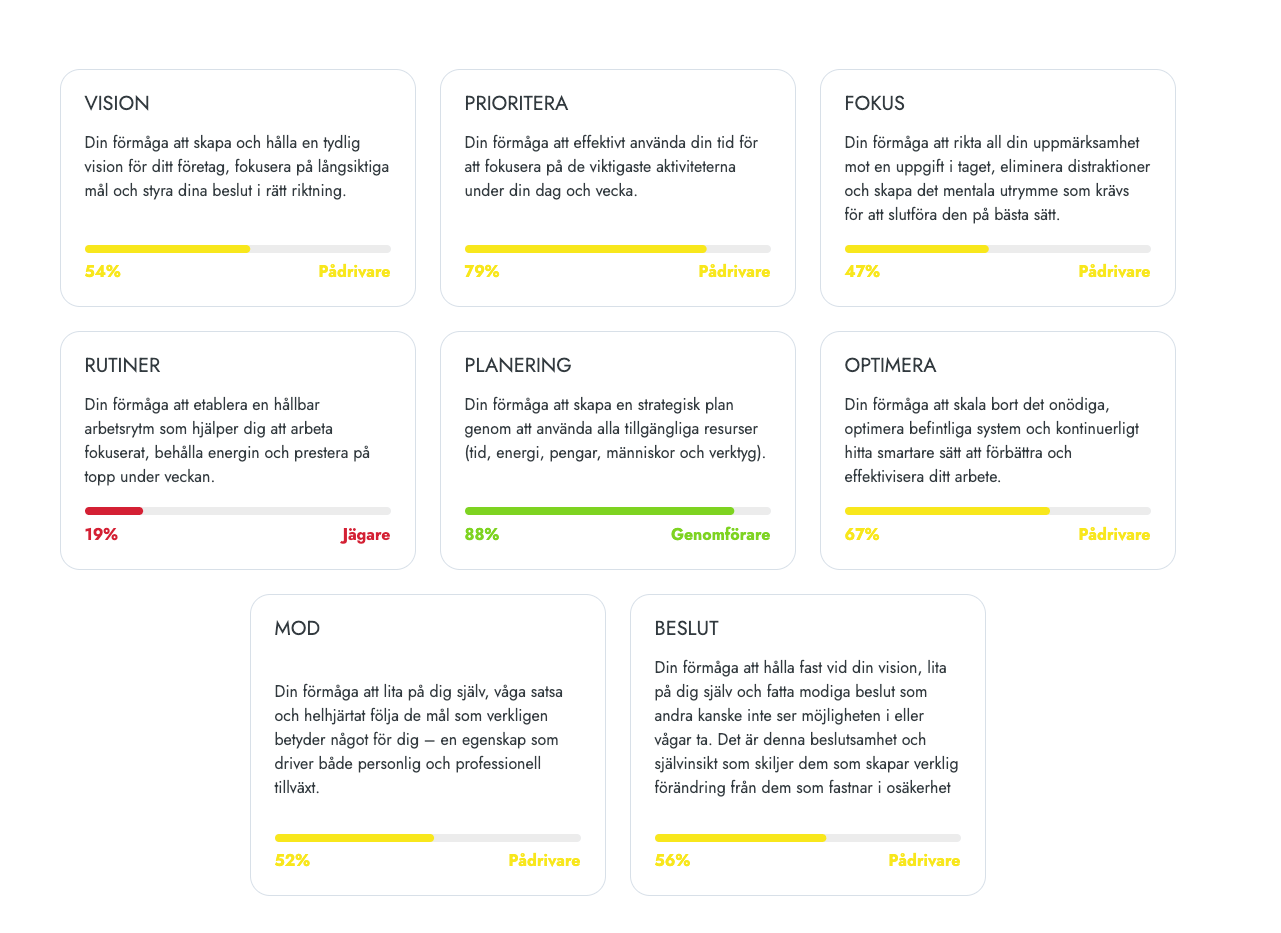
Task: Click the 52% score in Mod
Action: (x=292, y=861)
